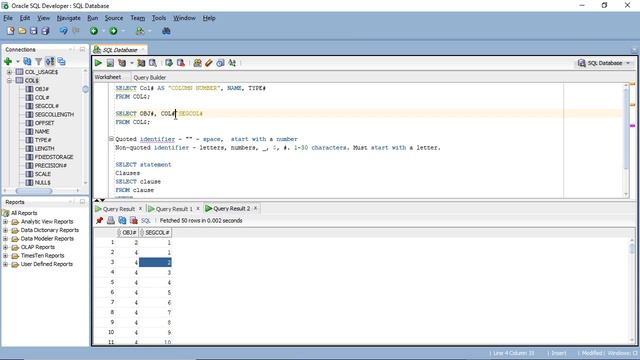Click the Unshared SQL Worksheet icon

point(197,63)
